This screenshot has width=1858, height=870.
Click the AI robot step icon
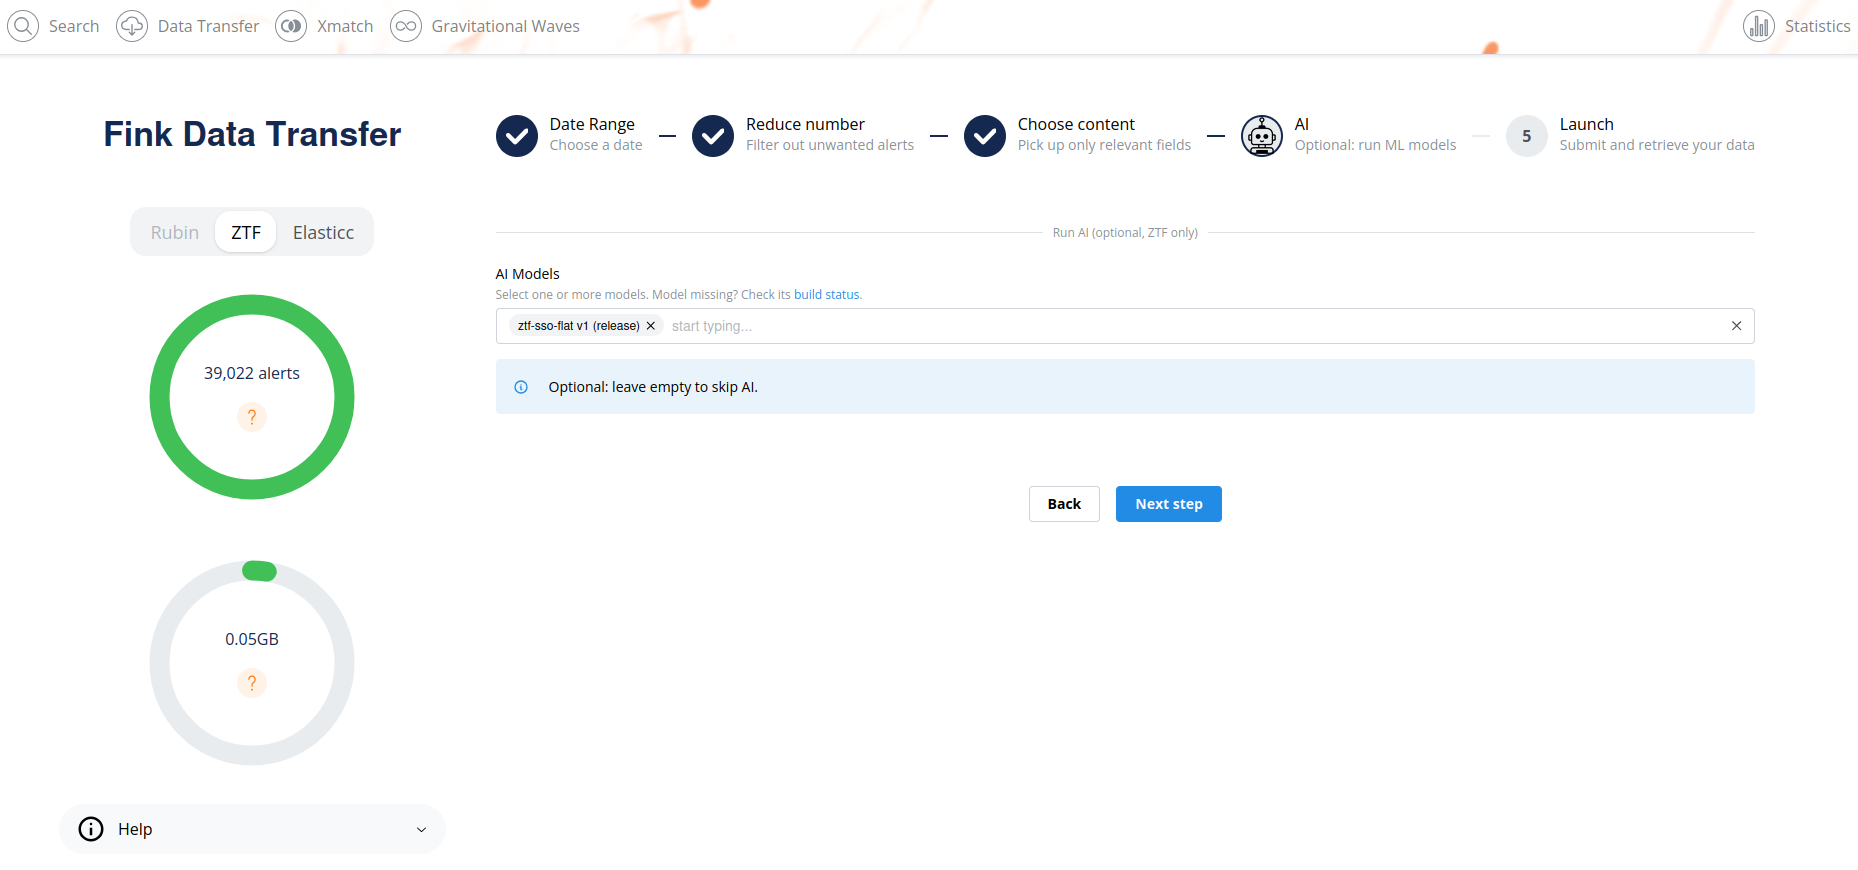(x=1262, y=136)
